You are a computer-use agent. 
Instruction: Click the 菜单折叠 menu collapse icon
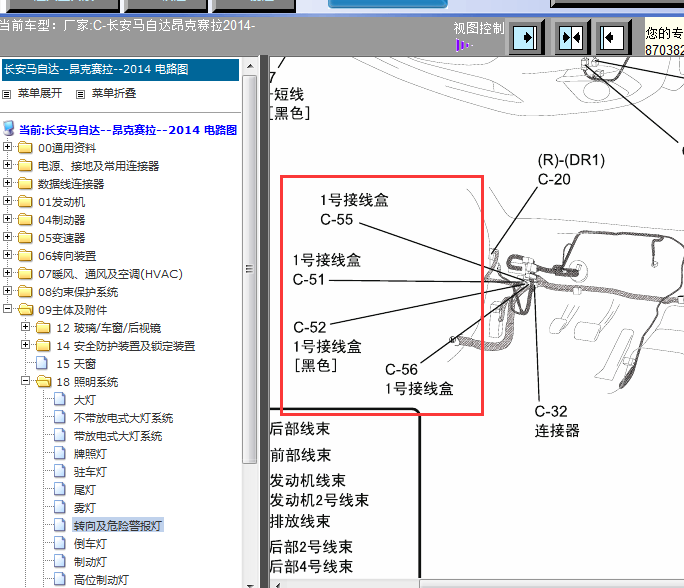tap(80, 94)
